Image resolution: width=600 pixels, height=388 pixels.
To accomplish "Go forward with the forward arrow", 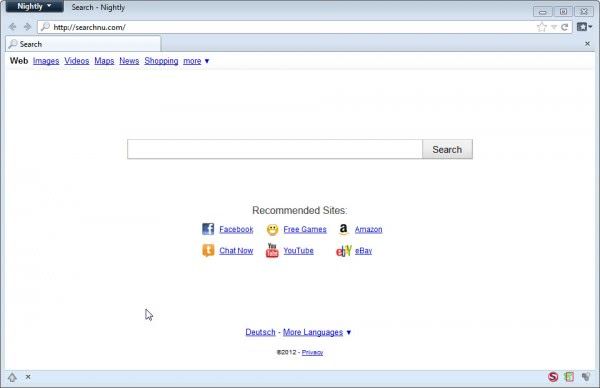I will pos(27,27).
